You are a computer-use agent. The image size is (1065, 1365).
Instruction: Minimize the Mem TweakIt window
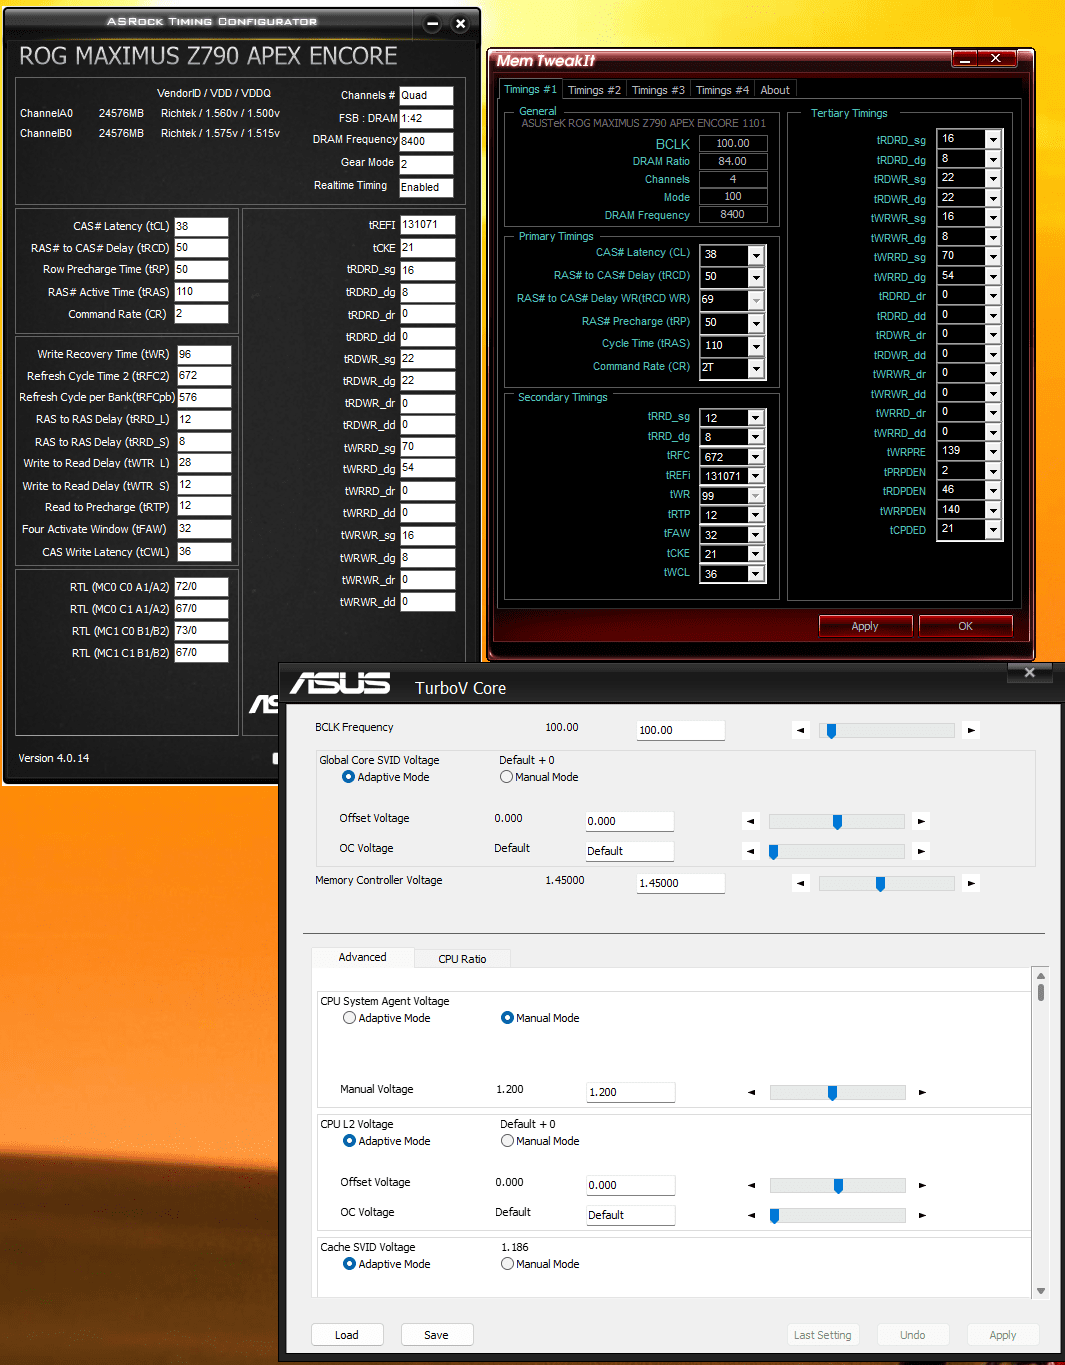click(x=965, y=59)
